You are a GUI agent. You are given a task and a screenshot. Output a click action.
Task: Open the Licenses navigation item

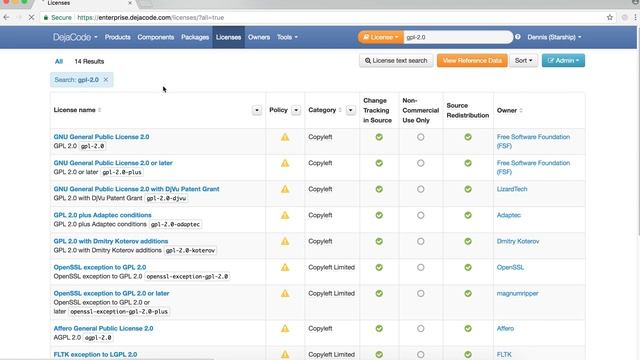click(x=228, y=37)
